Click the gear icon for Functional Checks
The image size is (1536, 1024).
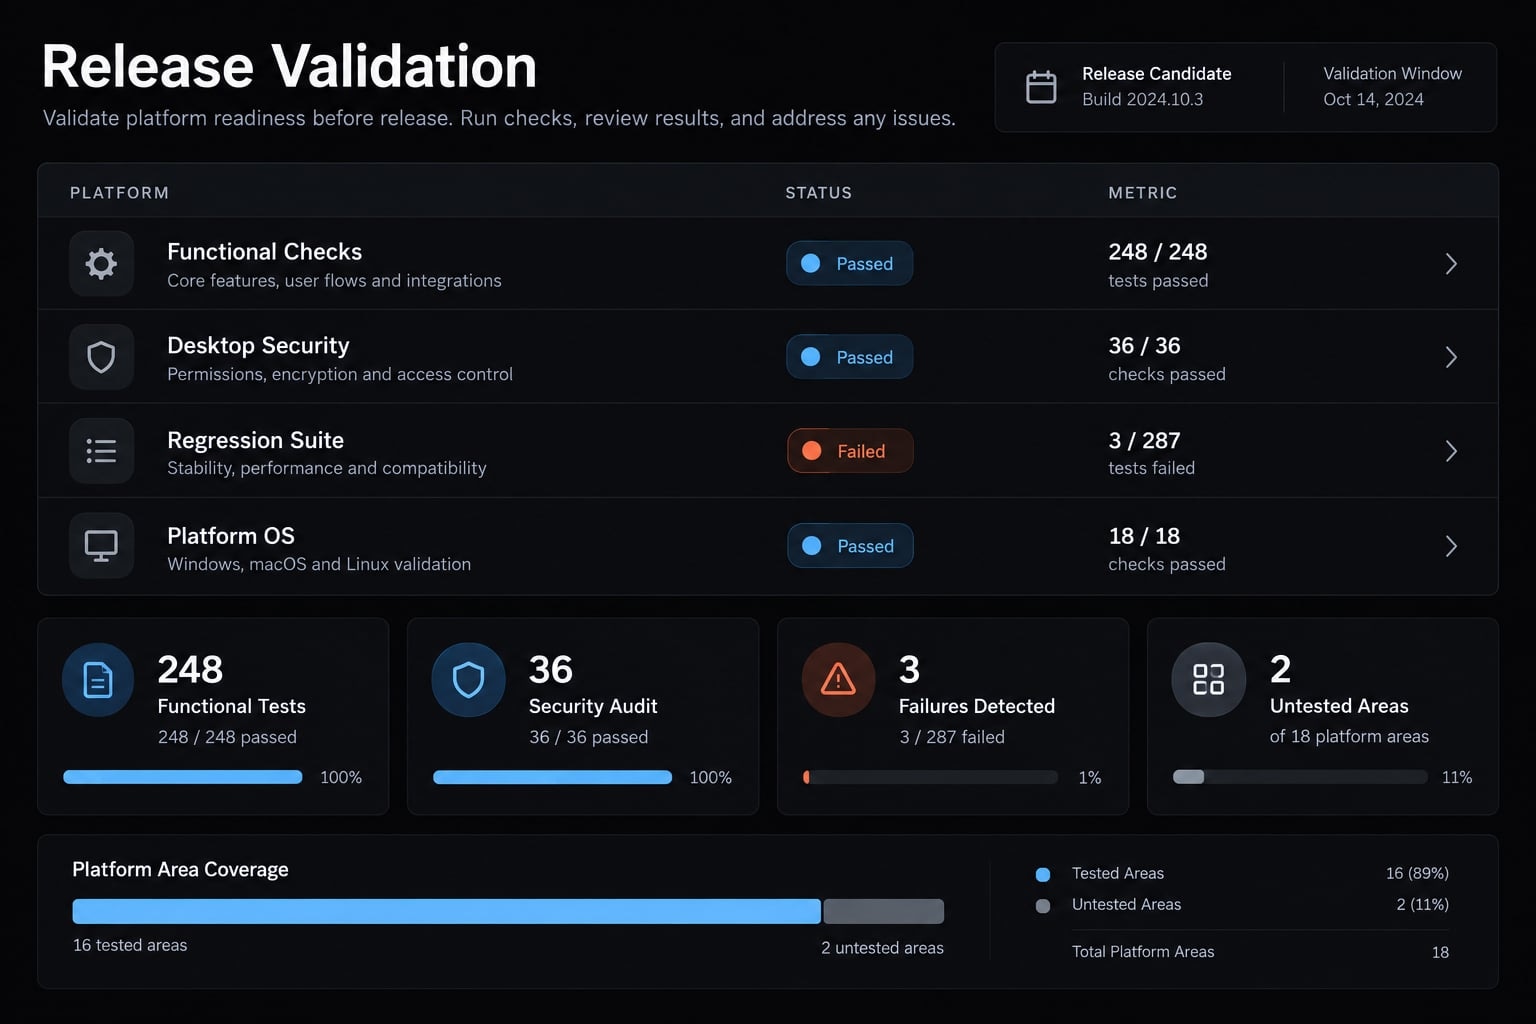coord(101,264)
